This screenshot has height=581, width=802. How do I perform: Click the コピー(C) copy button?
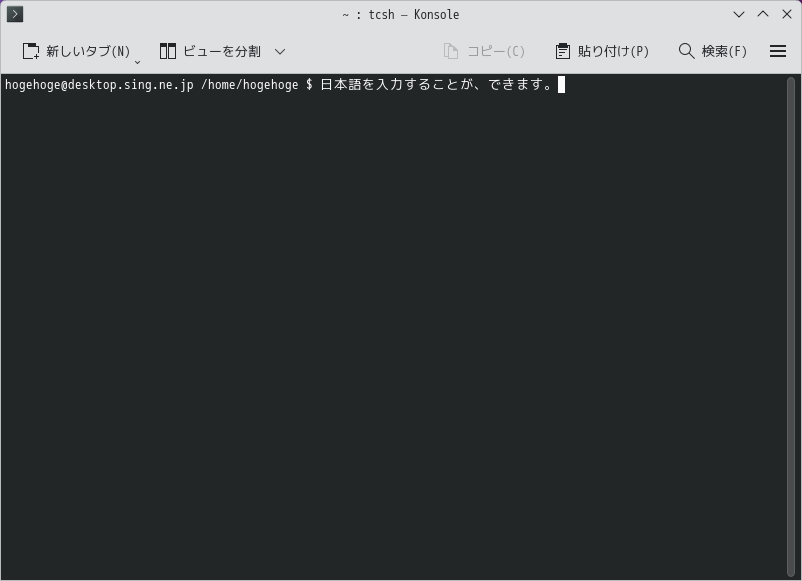(484, 51)
